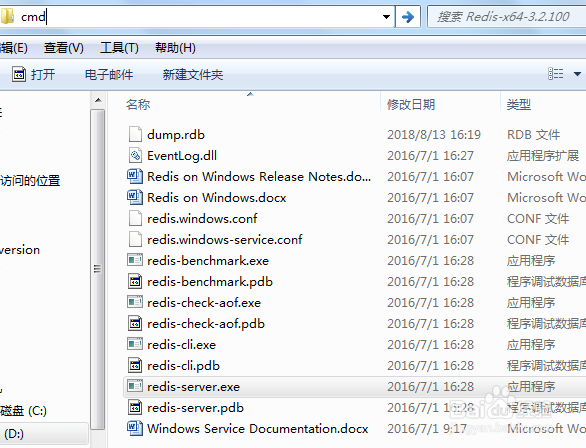Click the 搜索 Redis-x64-3.2.100 search box

click(x=507, y=16)
